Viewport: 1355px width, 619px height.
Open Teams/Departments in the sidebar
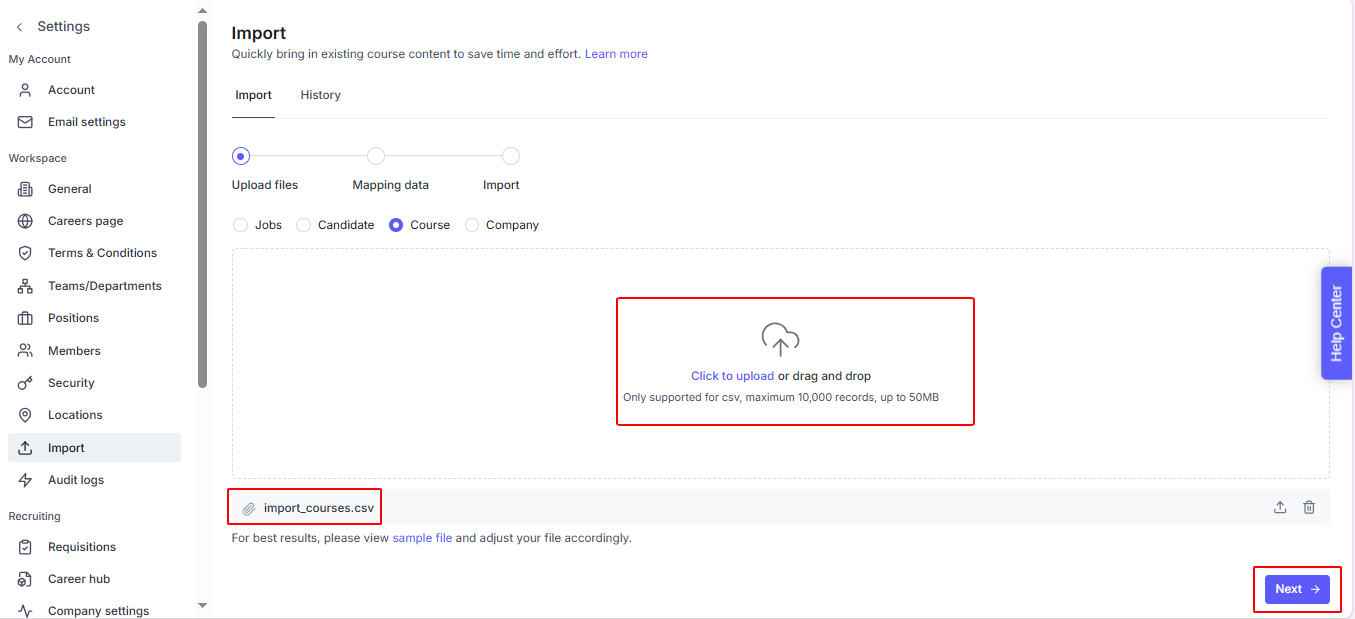pyautogui.click(x=104, y=286)
